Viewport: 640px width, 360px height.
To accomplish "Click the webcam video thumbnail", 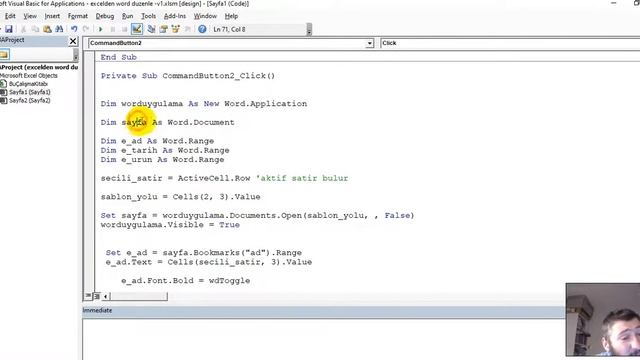I will tap(603, 320).
